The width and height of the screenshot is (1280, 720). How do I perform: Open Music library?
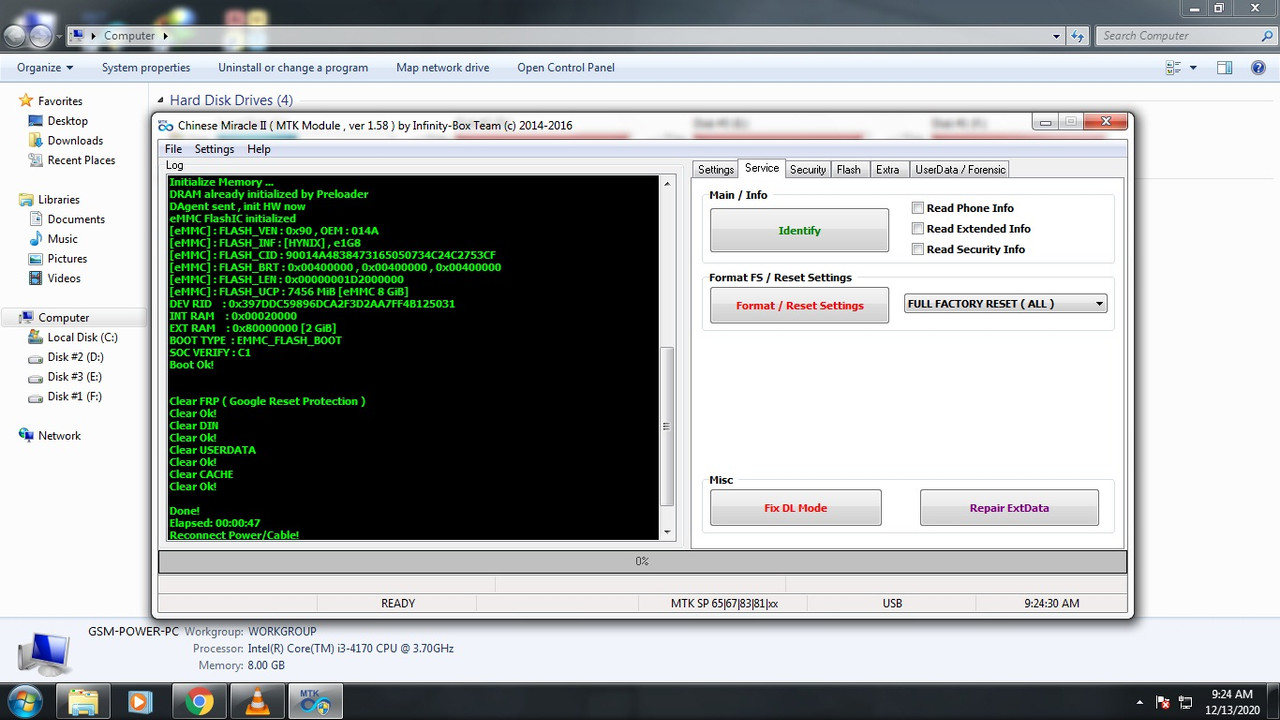tap(62, 239)
